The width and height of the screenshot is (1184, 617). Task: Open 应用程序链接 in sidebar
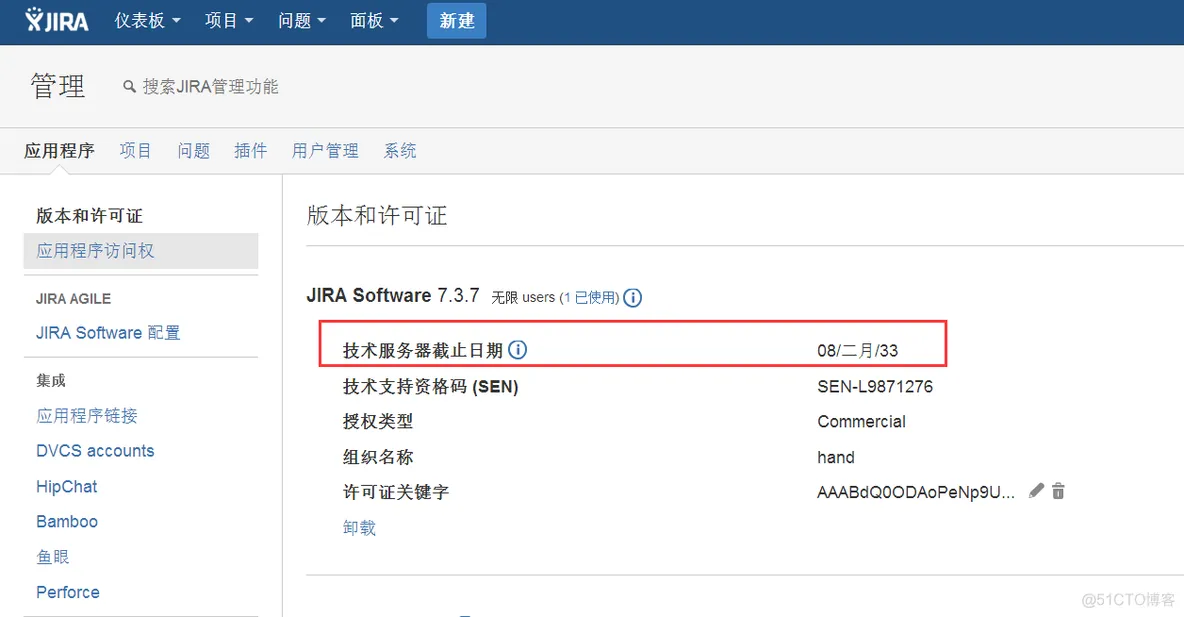click(x=87, y=415)
